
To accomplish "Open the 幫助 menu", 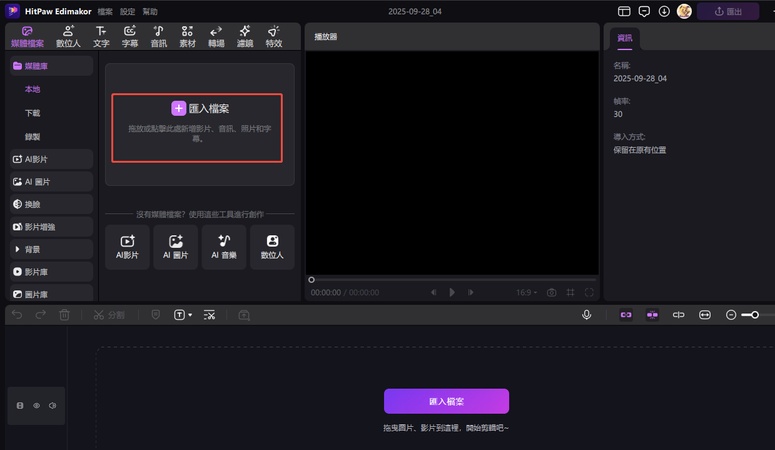I will (x=150, y=11).
